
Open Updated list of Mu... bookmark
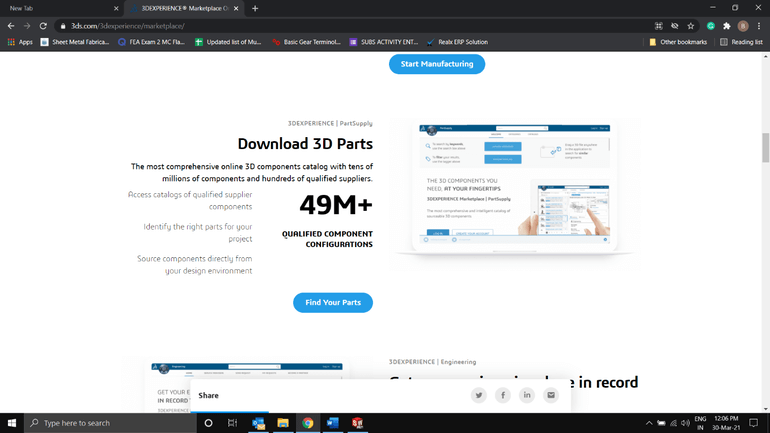[228, 42]
